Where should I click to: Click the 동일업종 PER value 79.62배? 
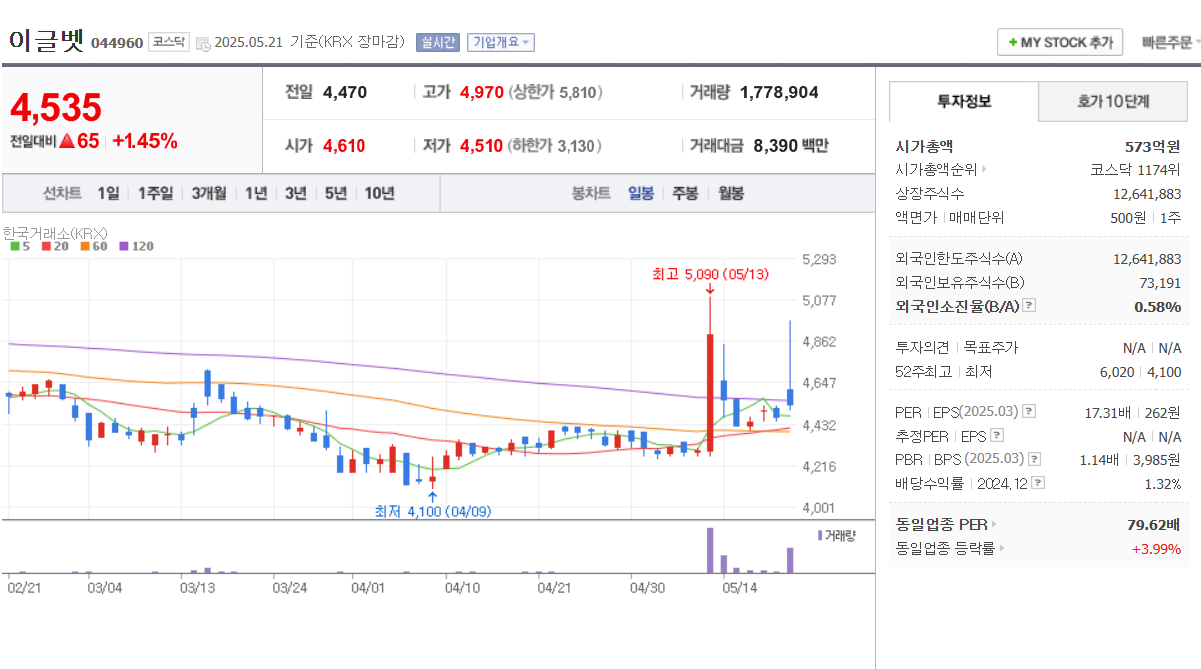1154,524
